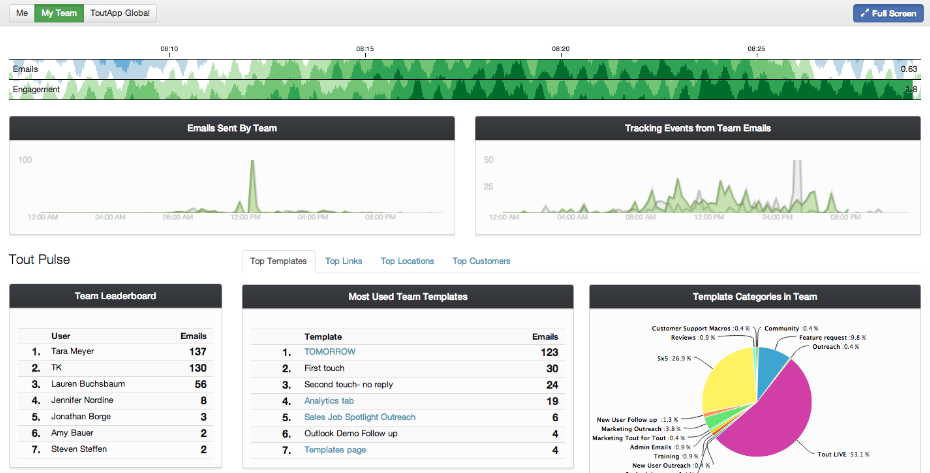Click the 08:15 marker on the timeline
Screen dimensions: 930x473
tap(365, 48)
